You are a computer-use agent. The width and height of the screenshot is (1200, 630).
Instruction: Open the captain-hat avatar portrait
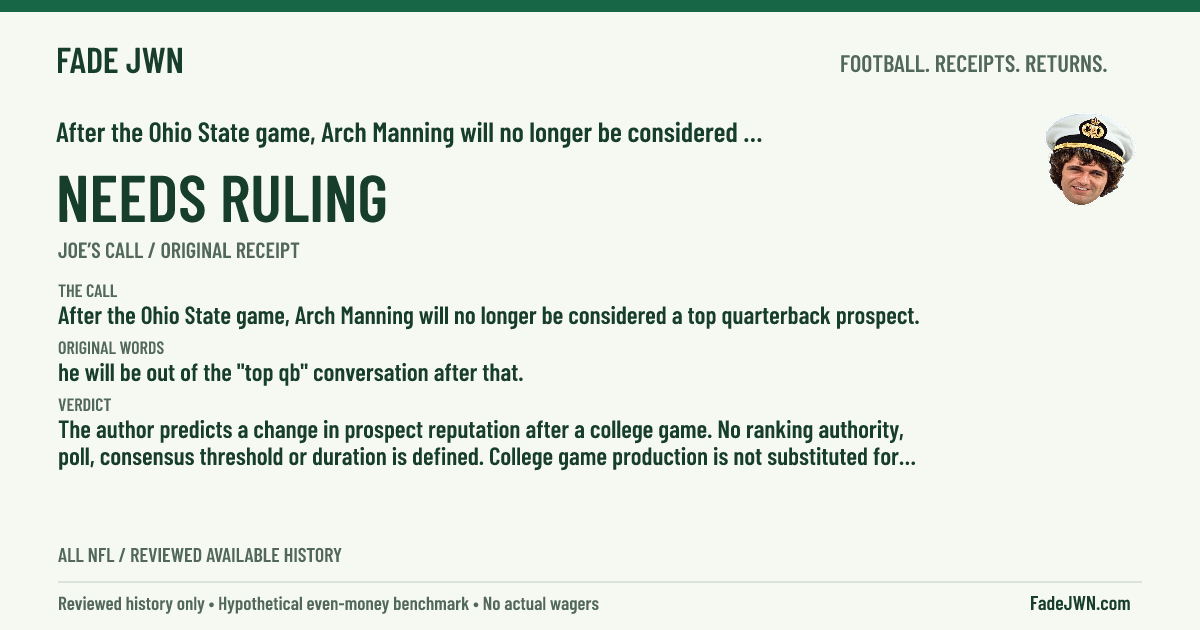(x=1088, y=159)
